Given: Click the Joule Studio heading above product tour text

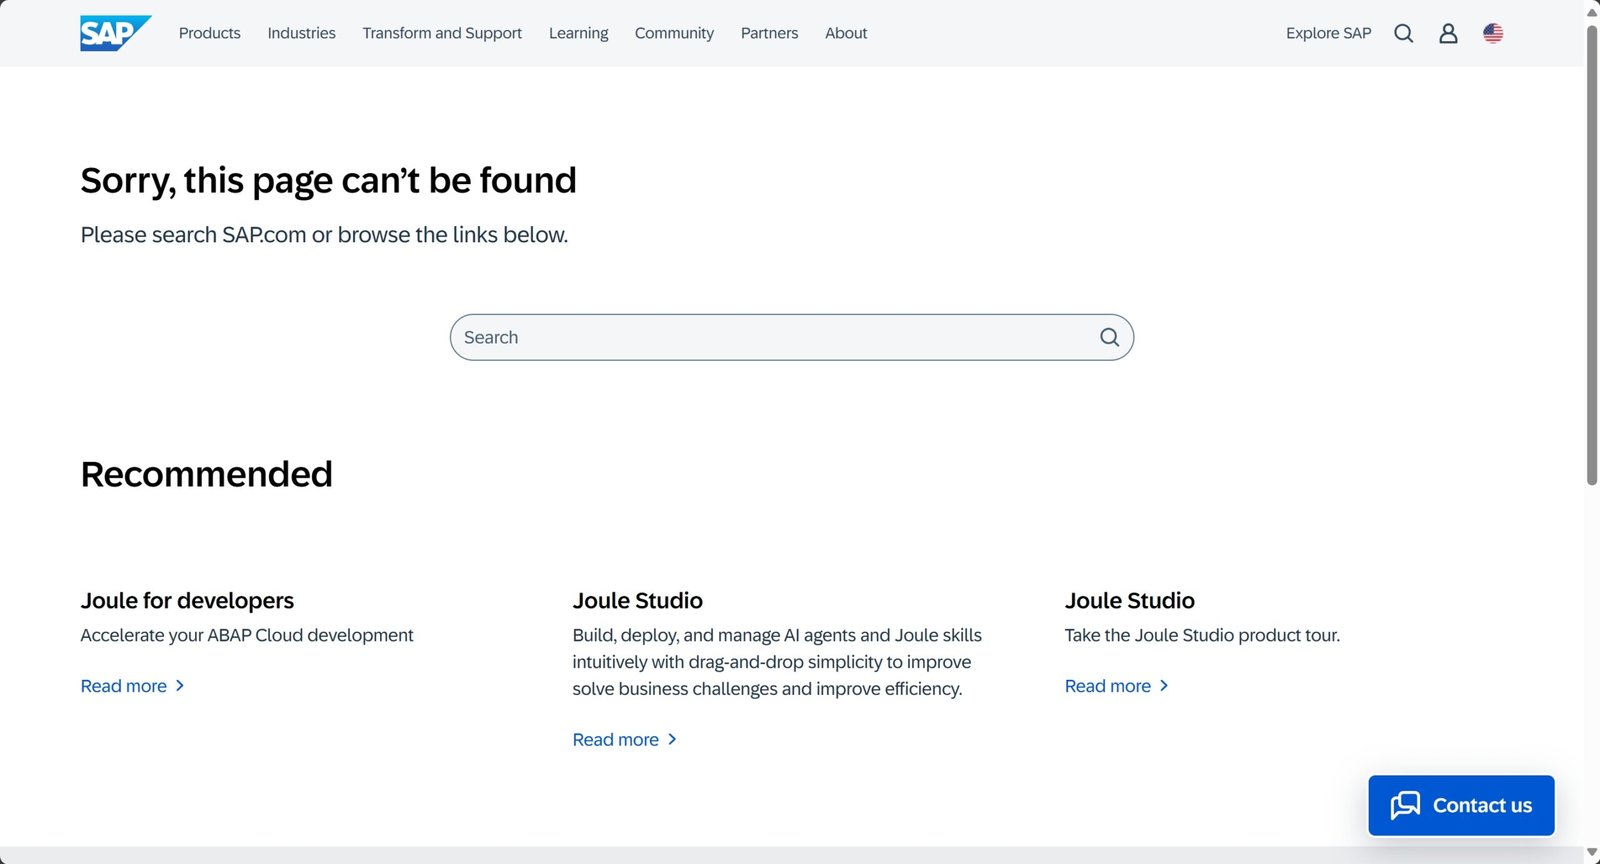Looking at the screenshot, I should coord(1130,600).
